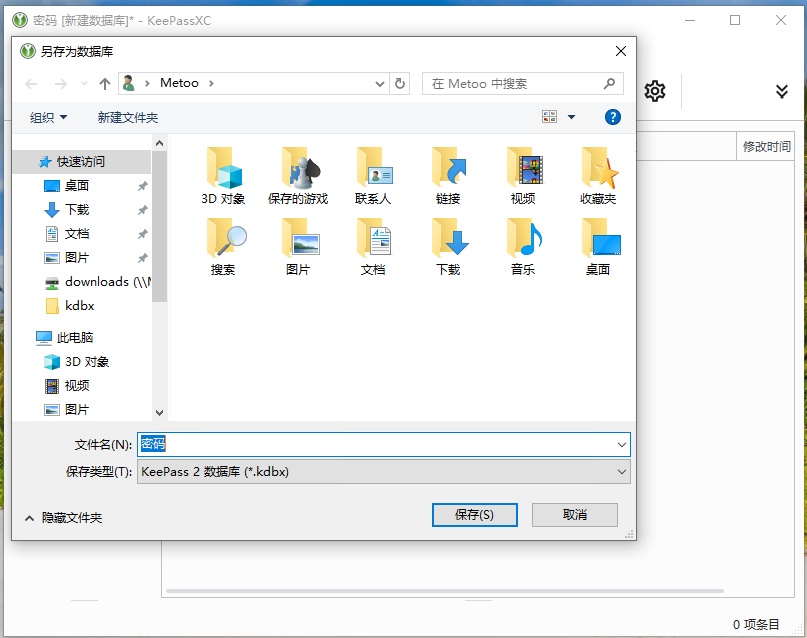Click the 保存(S) button

pyautogui.click(x=475, y=514)
